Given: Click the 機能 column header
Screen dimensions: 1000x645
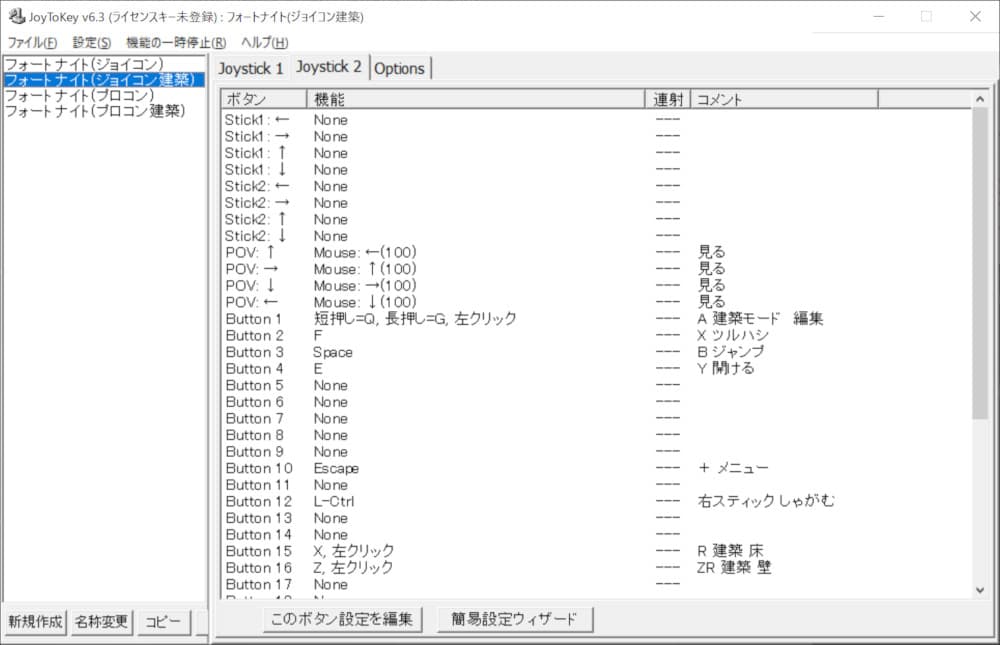Looking at the screenshot, I should coord(475,99).
